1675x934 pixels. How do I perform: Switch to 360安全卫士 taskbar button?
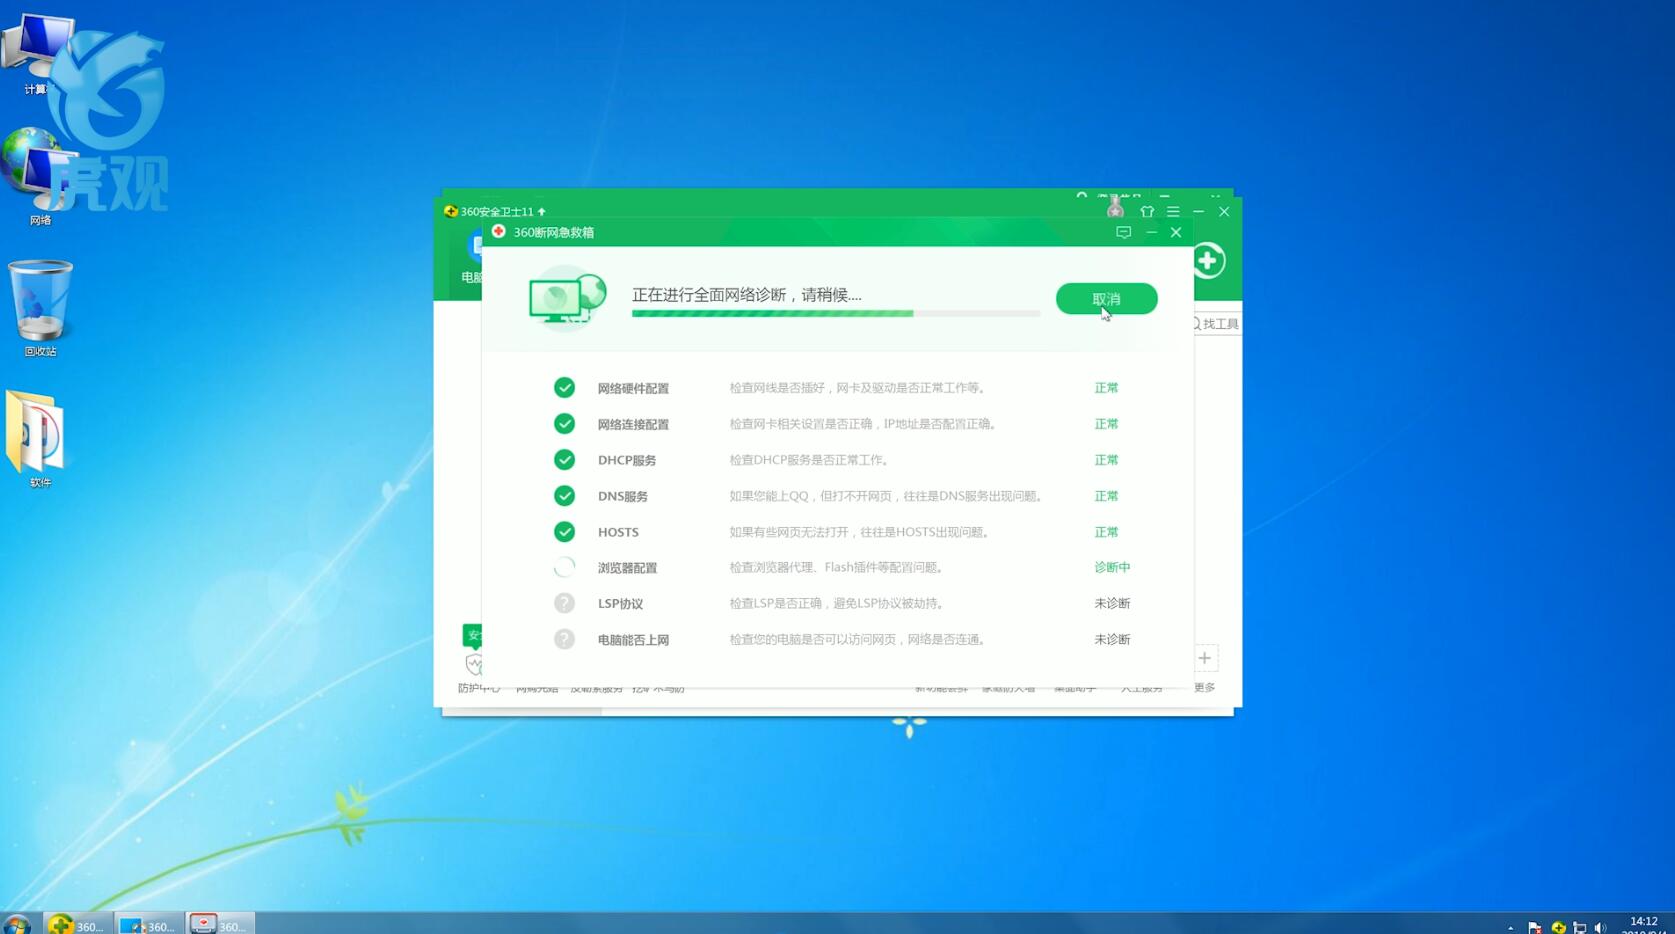(x=78, y=923)
